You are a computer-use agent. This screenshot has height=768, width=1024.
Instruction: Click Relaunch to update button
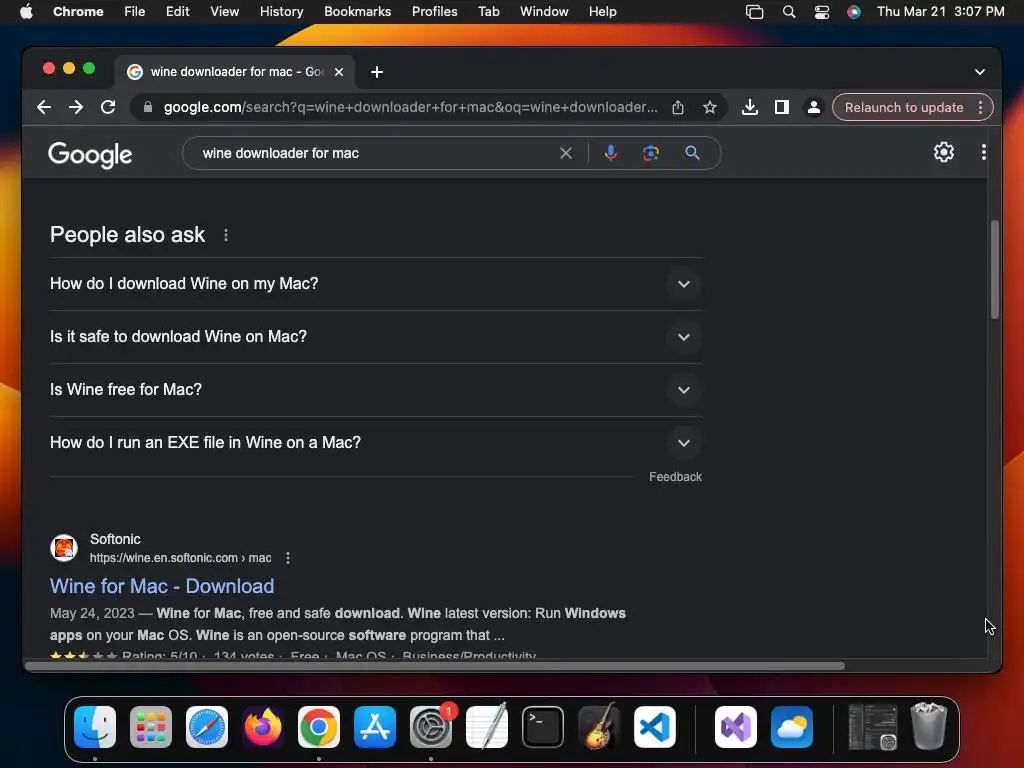click(x=904, y=107)
